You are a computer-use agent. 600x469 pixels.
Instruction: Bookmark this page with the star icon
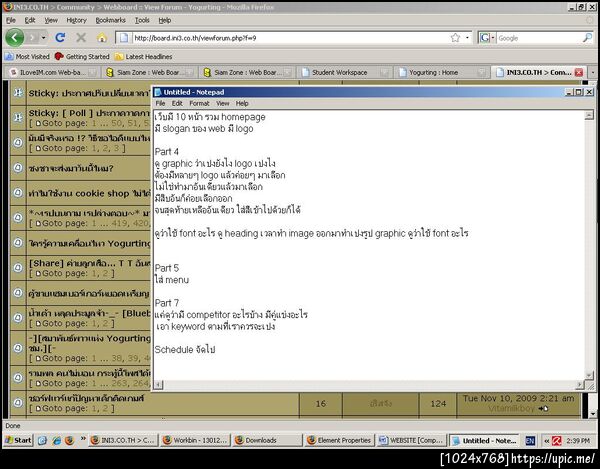455,38
